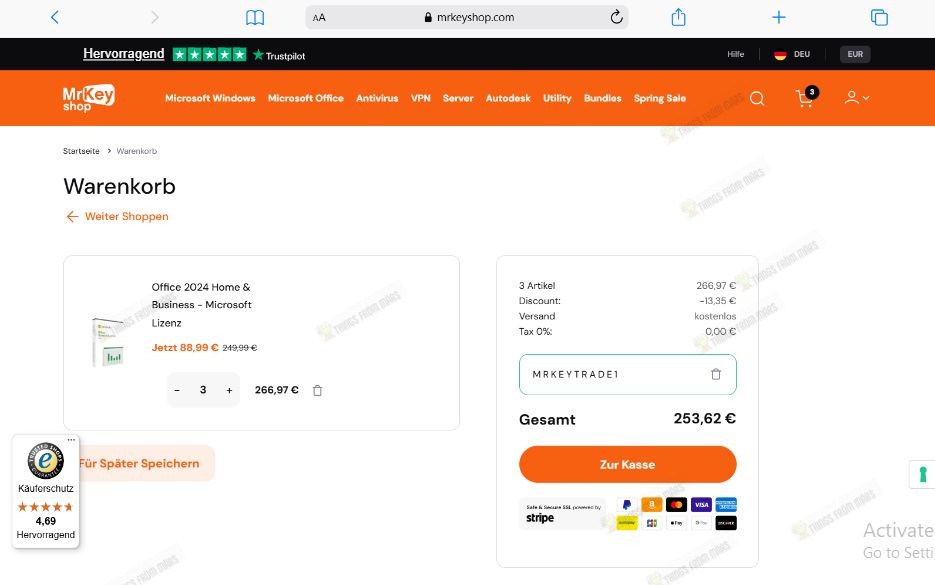Viewport: 935px width, 585px height.
Task: Open the Autodesk menu
Action: coord(508,98)
